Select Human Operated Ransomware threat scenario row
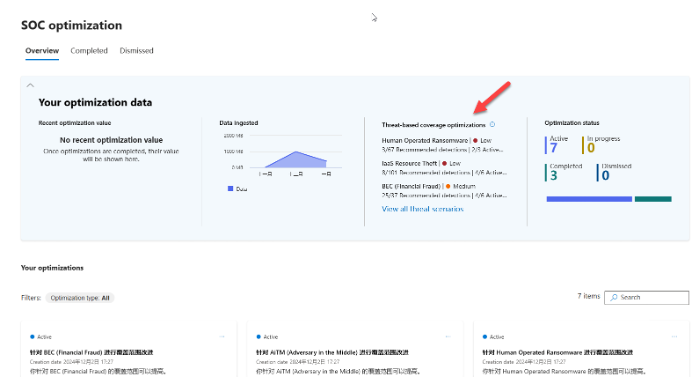Image resolution: width=695 pixels, height=380 pixels. 443,145
